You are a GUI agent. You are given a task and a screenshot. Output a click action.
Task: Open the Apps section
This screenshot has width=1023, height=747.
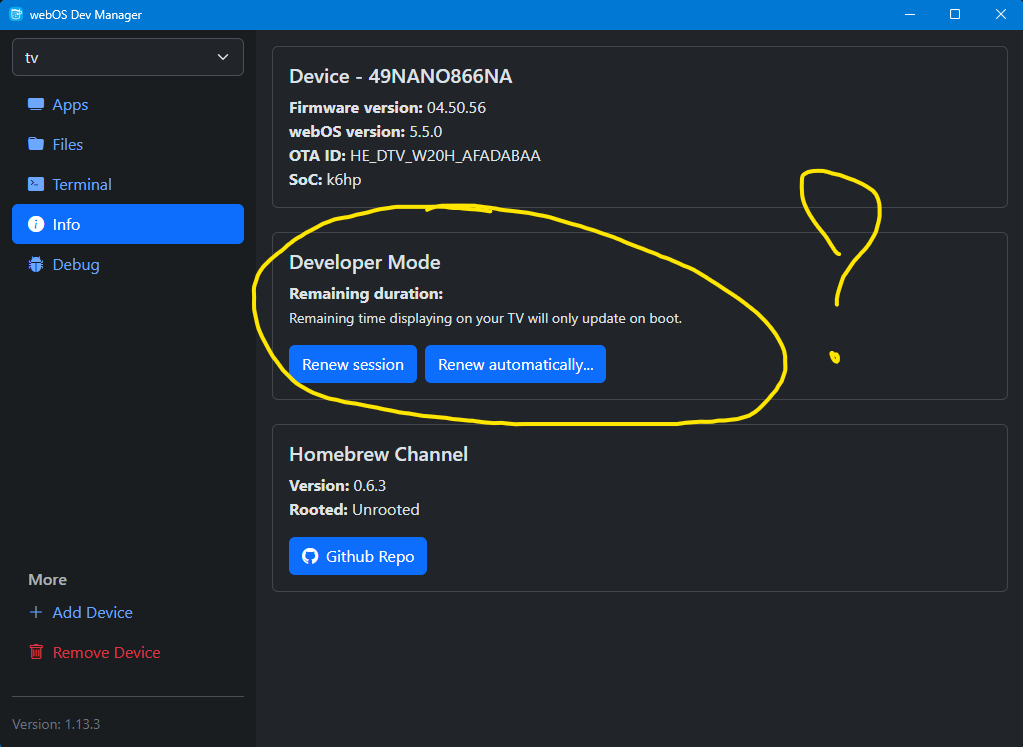70,105
